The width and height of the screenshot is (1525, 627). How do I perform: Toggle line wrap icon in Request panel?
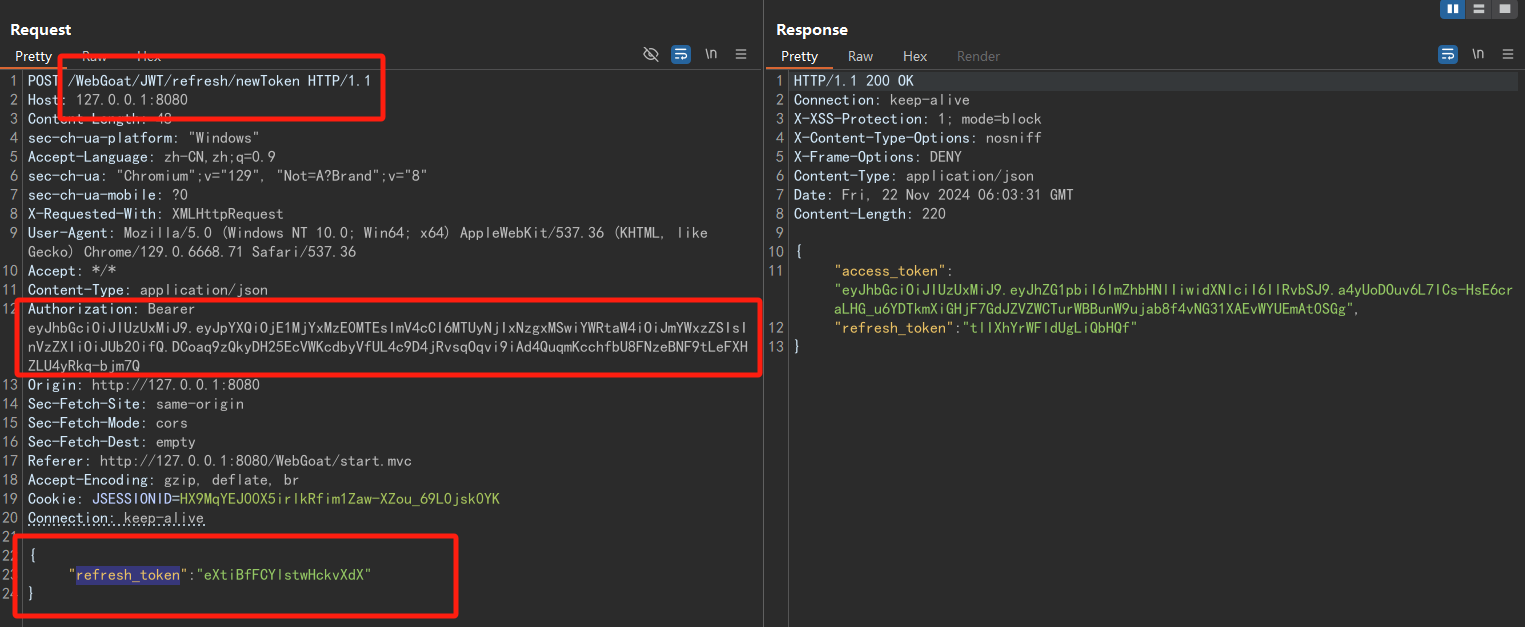681,54
